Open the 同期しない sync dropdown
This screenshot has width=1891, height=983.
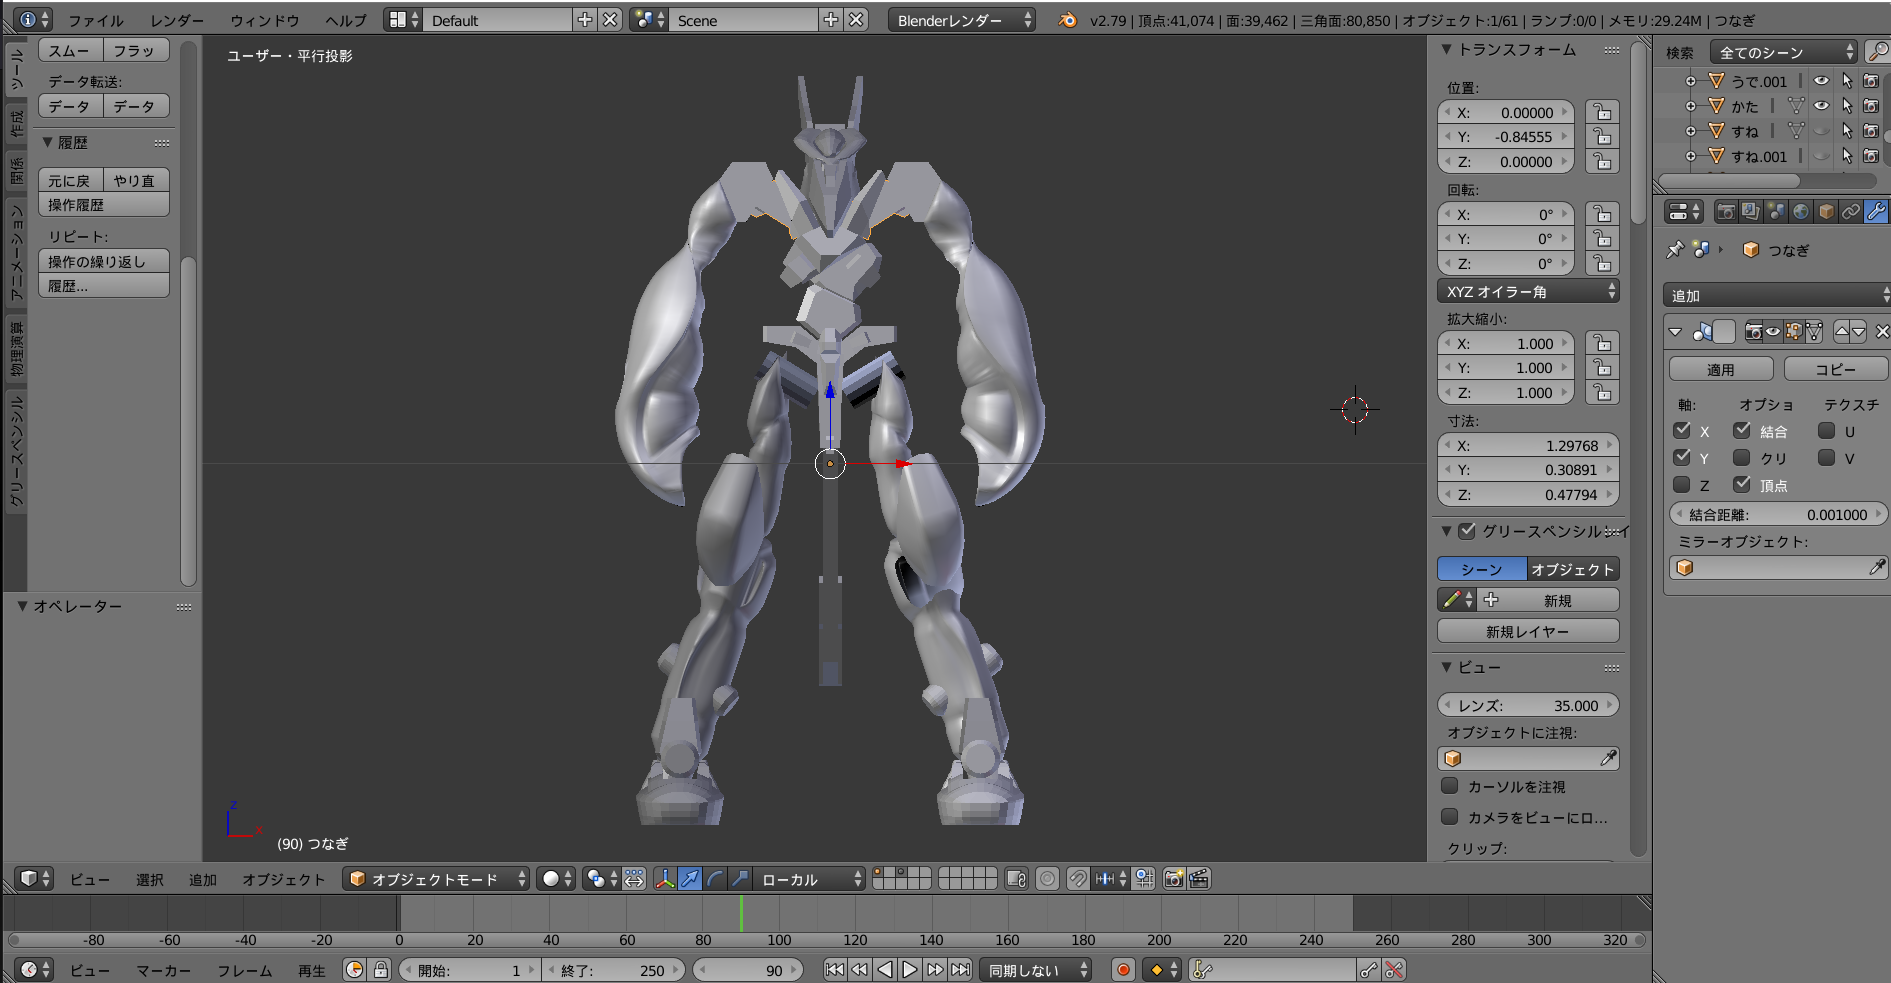click(x=1035, y=970)
